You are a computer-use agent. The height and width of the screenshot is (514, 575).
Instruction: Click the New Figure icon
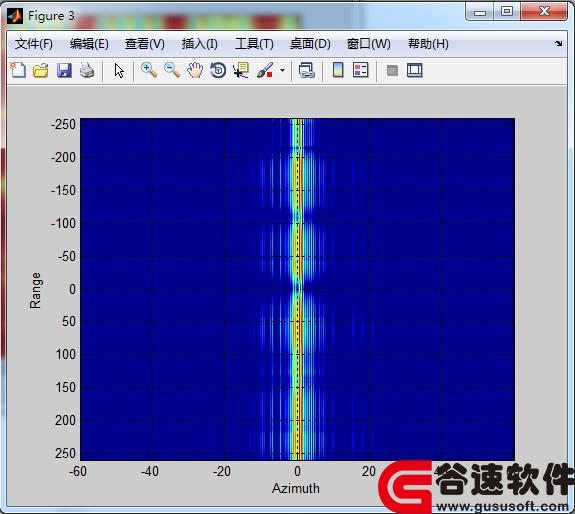[18, 70]
